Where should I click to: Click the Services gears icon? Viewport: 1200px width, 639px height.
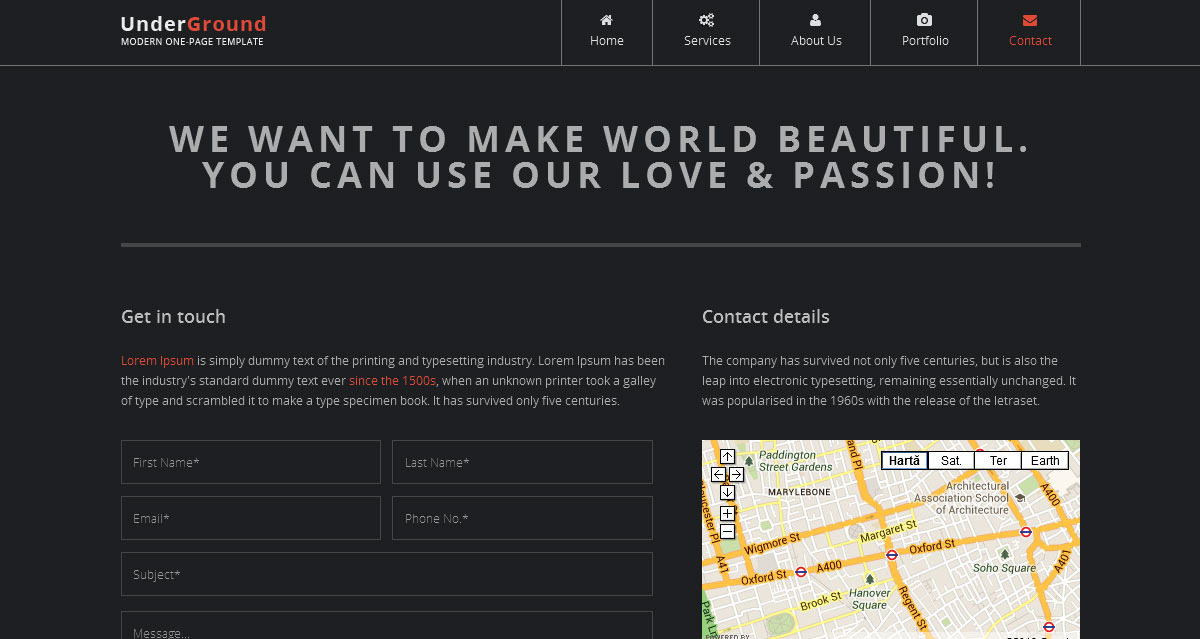707,20
